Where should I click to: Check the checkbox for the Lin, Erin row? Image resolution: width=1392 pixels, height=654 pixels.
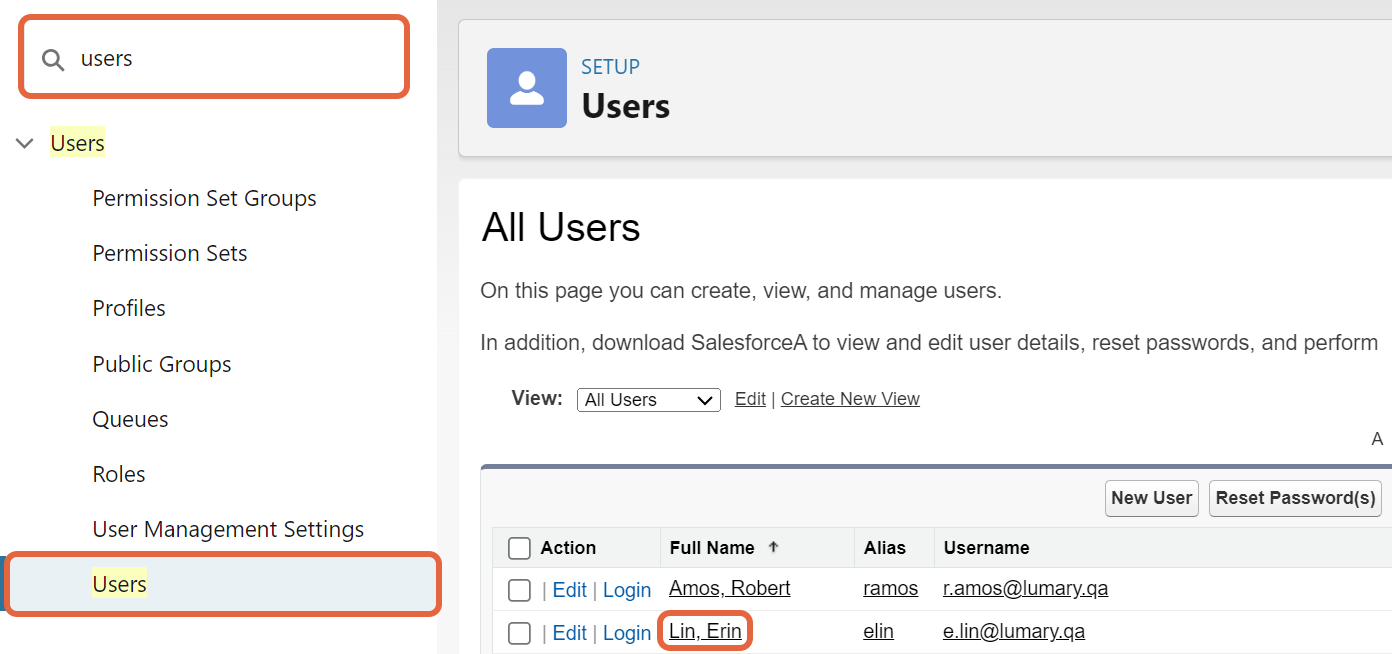click(x=519, y=632)
